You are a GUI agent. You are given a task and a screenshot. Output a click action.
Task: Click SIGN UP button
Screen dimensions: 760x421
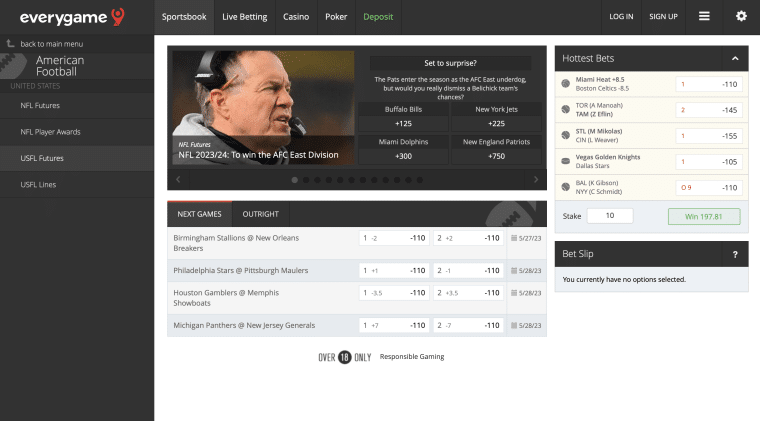click(x=663, y=17)
